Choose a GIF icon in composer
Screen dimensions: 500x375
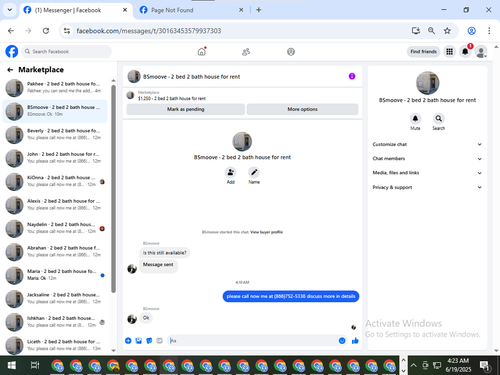[159, 341]
